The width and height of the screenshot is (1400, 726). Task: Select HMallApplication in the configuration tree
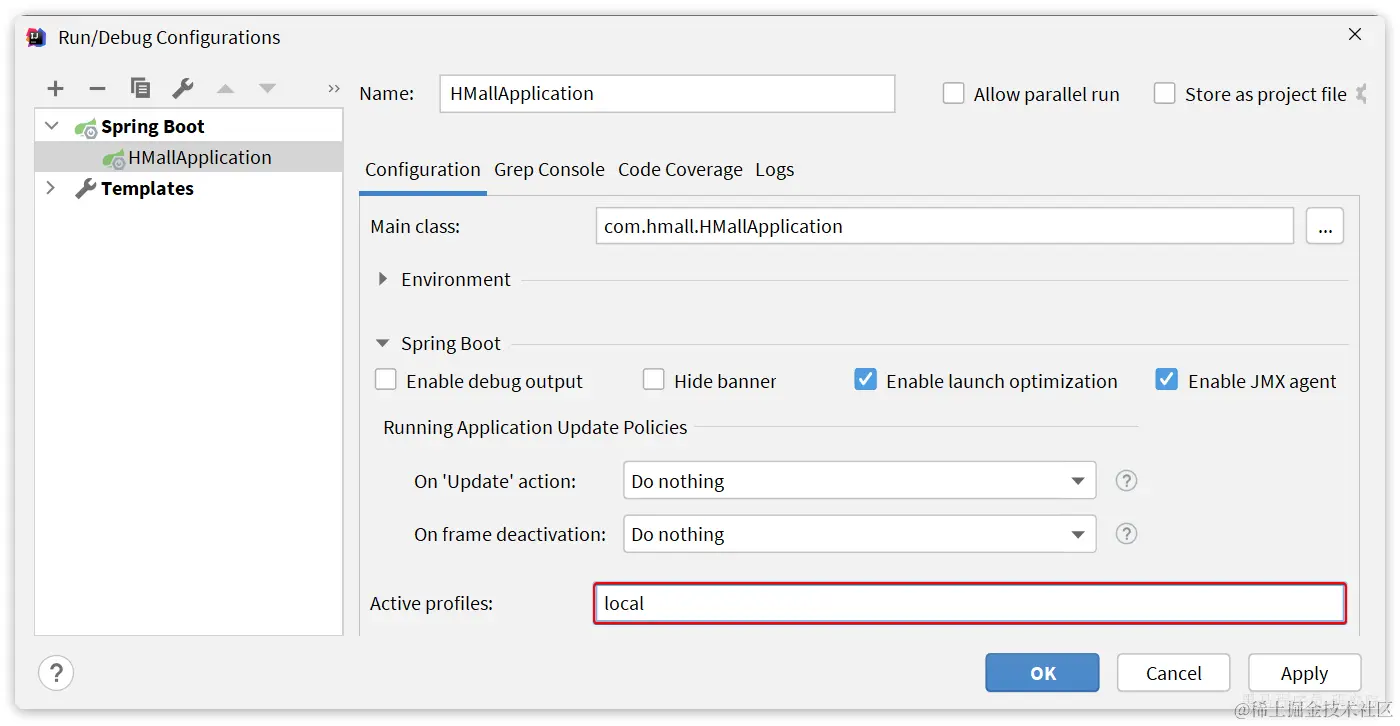[x=189, y=157]
